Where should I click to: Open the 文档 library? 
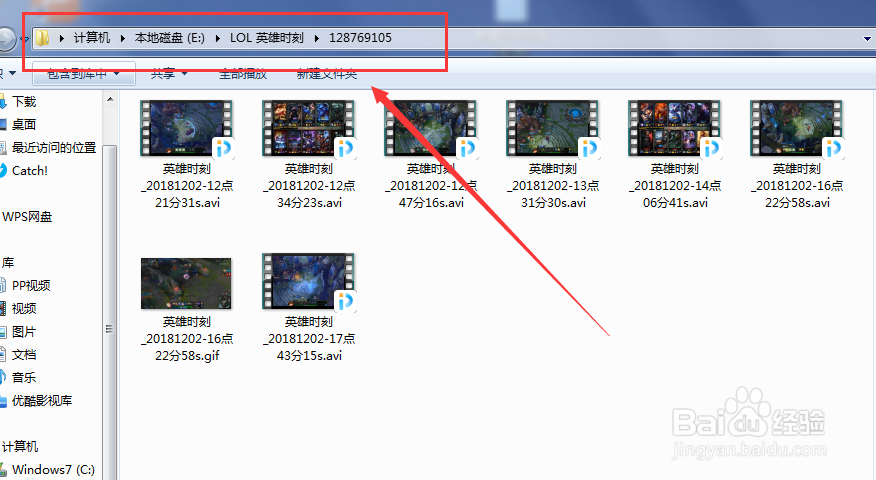tap(24, 355)
